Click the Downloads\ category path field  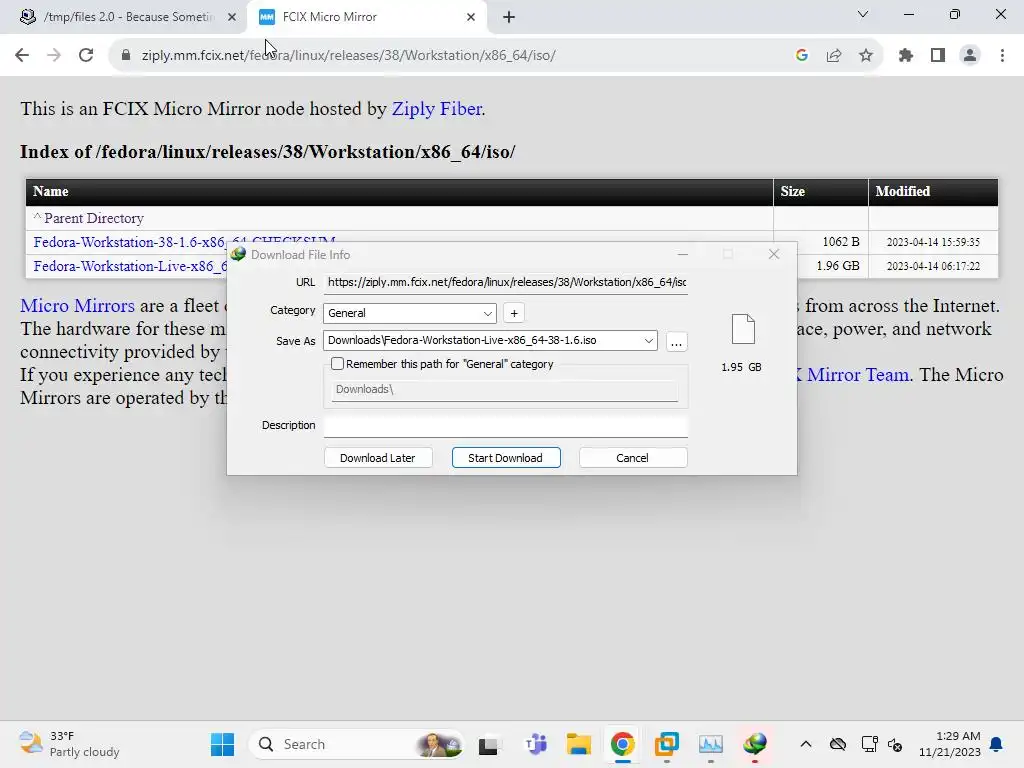(x=504, y=390)
